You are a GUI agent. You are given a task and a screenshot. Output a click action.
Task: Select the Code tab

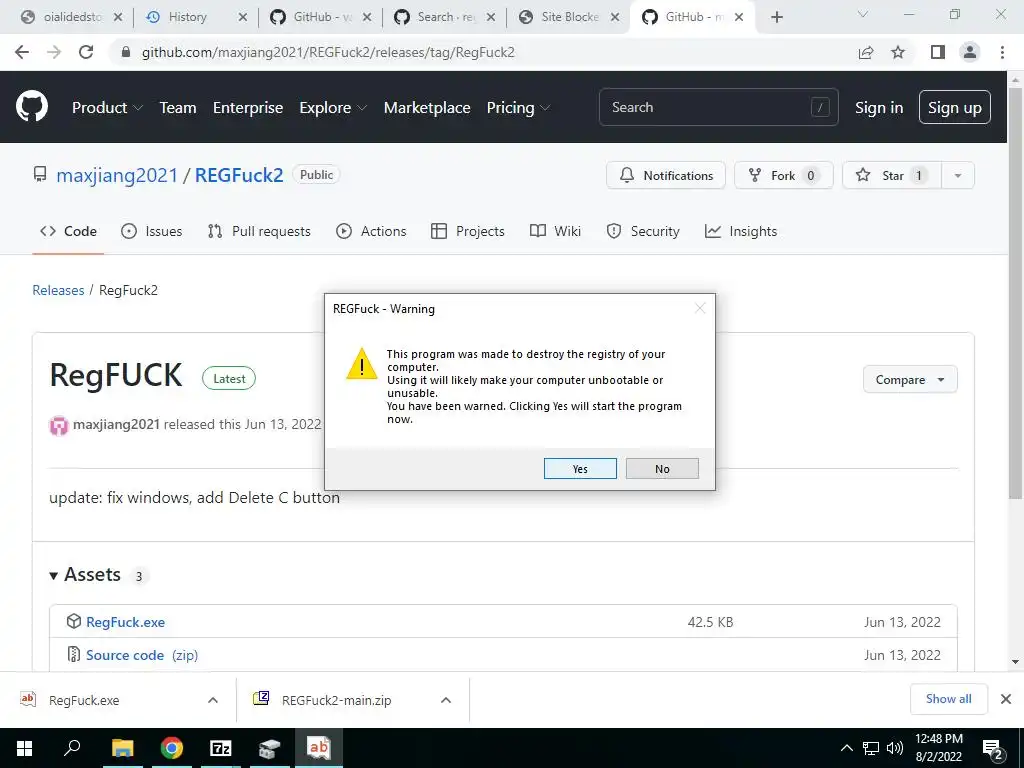tap(68, 231)
